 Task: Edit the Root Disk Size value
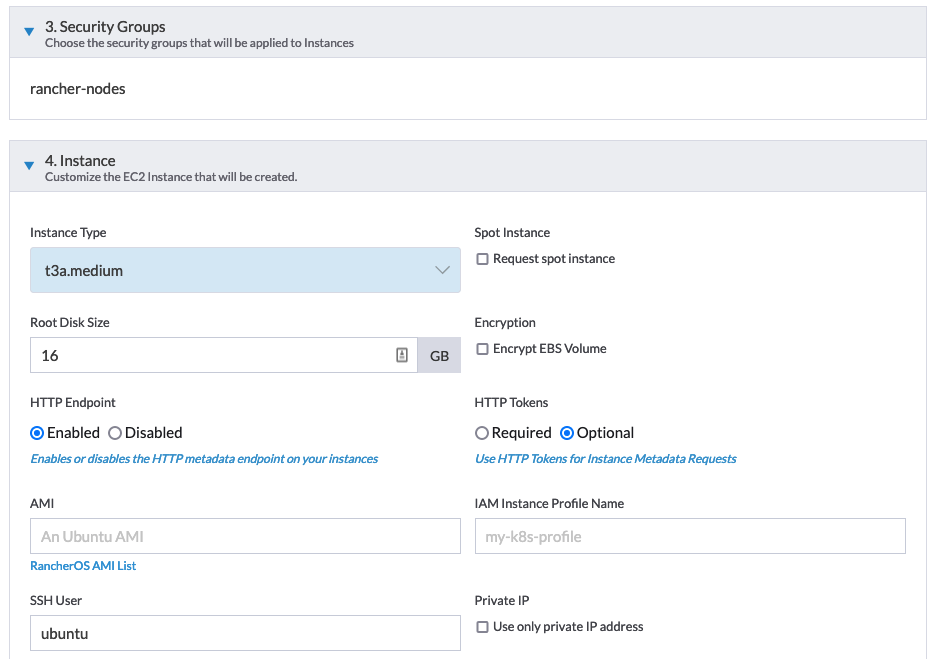coord(200,355)
